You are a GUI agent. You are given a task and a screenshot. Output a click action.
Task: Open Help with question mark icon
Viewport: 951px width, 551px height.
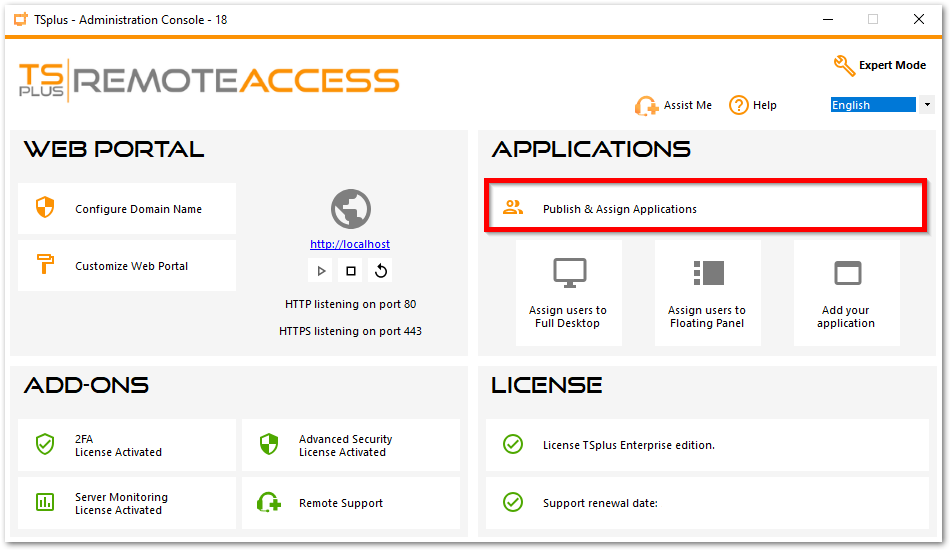(x=739, y=105)
